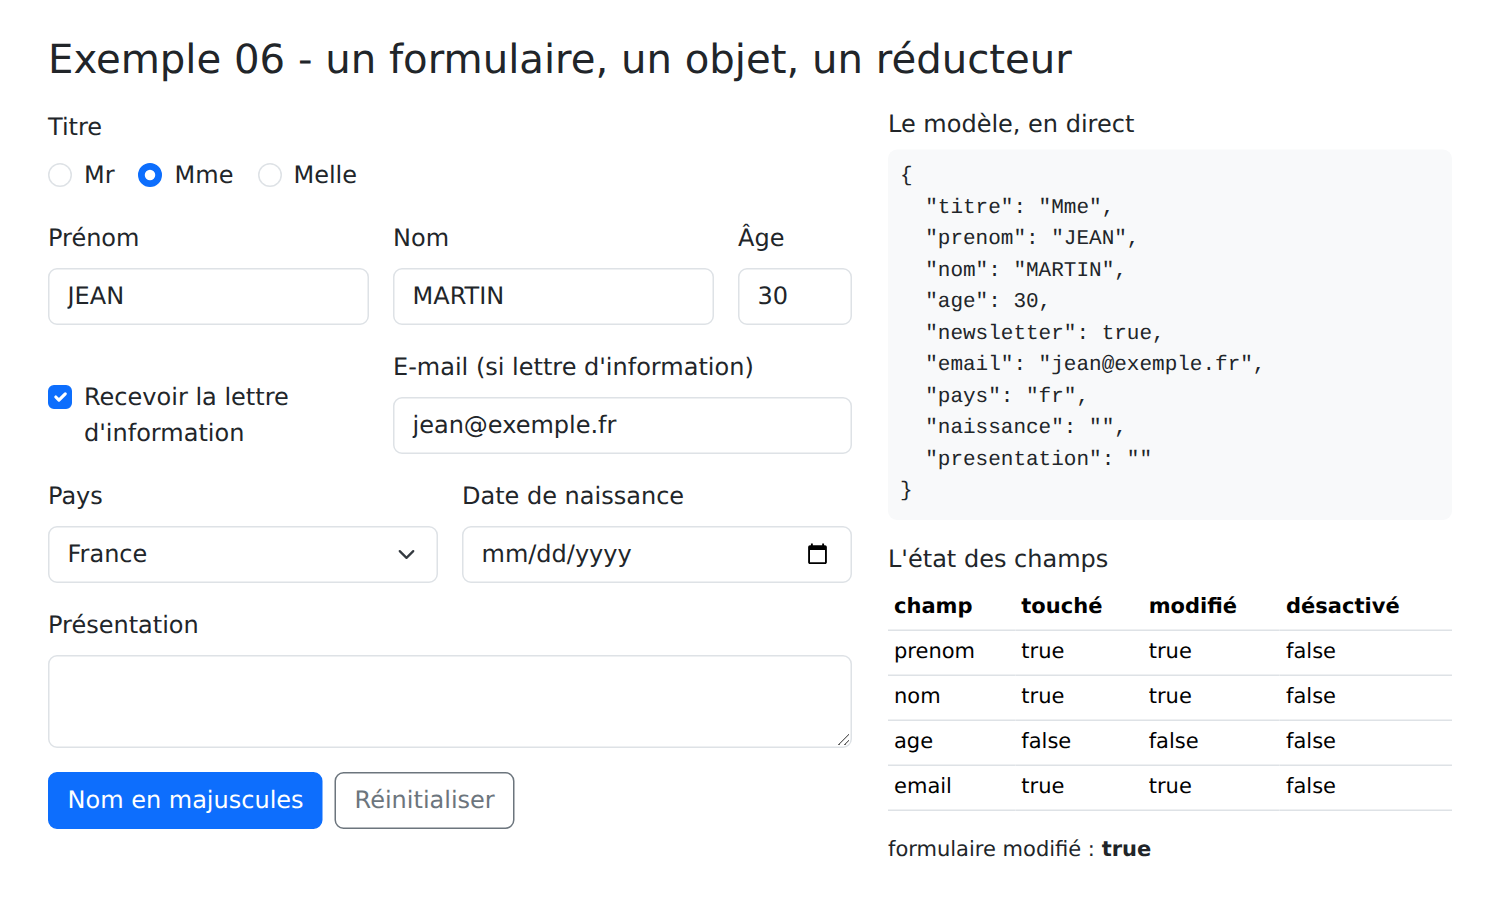Click the Nom en majuscules button
Screen dimensions: 1500x902
(x=185, y=800)
